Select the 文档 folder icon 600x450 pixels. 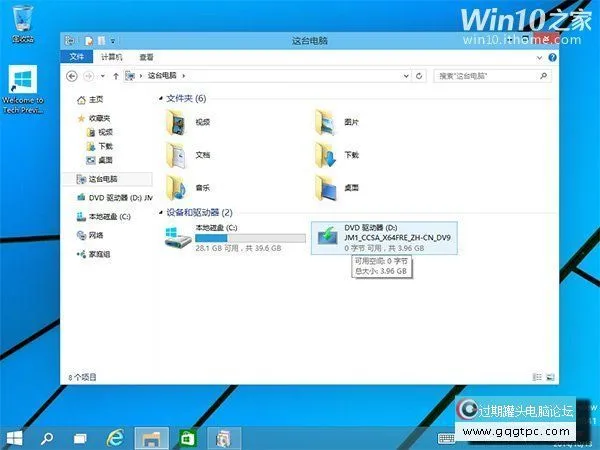tap(176, 155)
